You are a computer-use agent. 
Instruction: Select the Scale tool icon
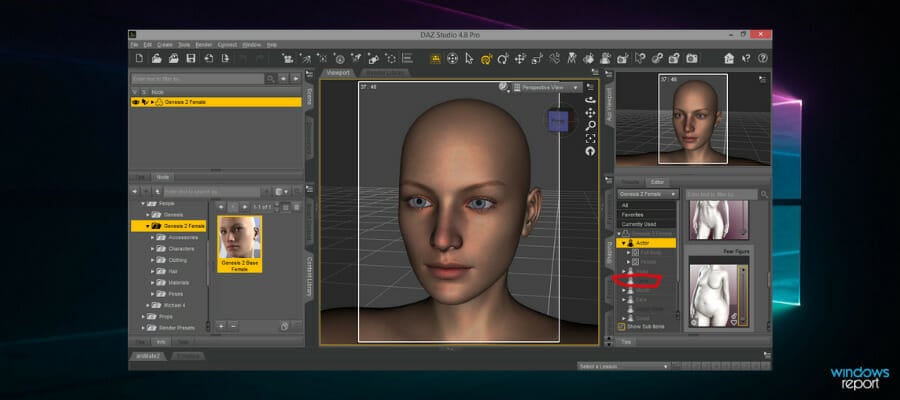coord(537,58)
